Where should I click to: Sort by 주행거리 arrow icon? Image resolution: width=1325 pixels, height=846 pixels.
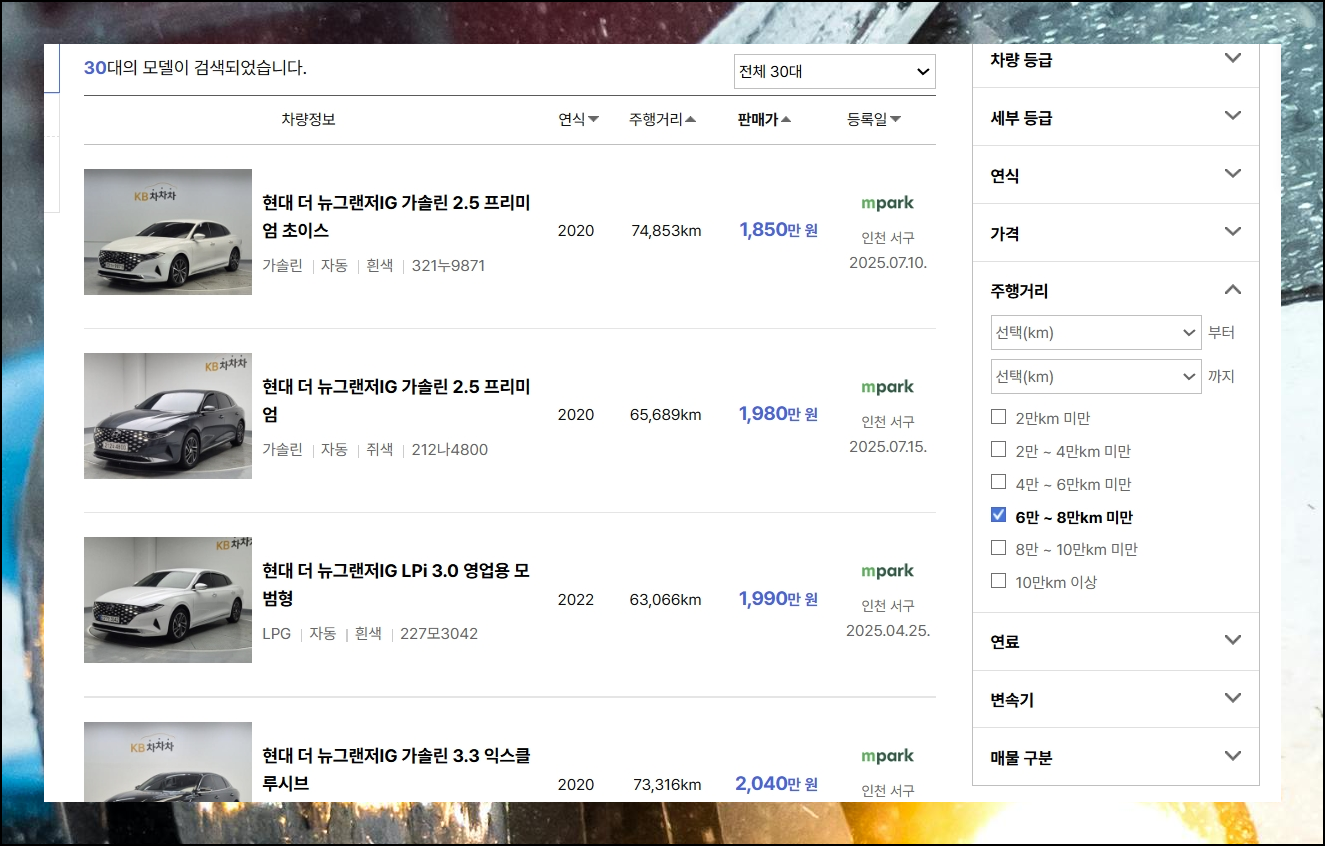pyautogui.click(x=691, y=120)
